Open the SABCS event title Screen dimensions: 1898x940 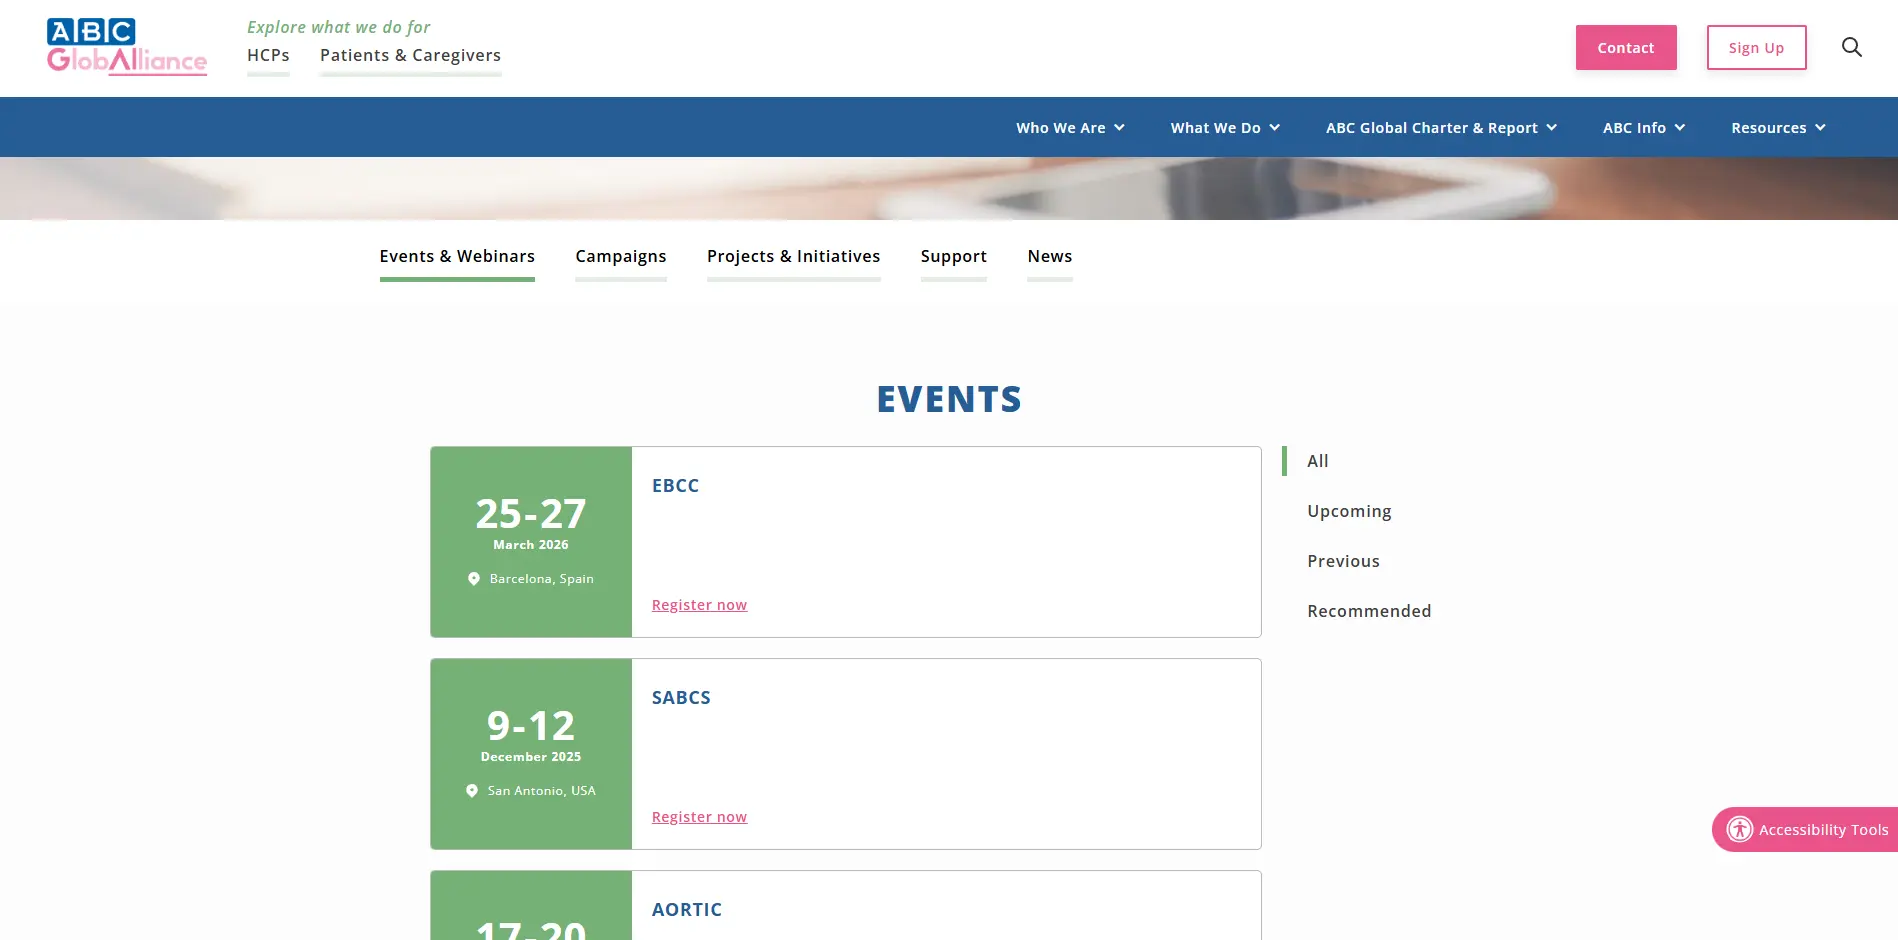681,698
